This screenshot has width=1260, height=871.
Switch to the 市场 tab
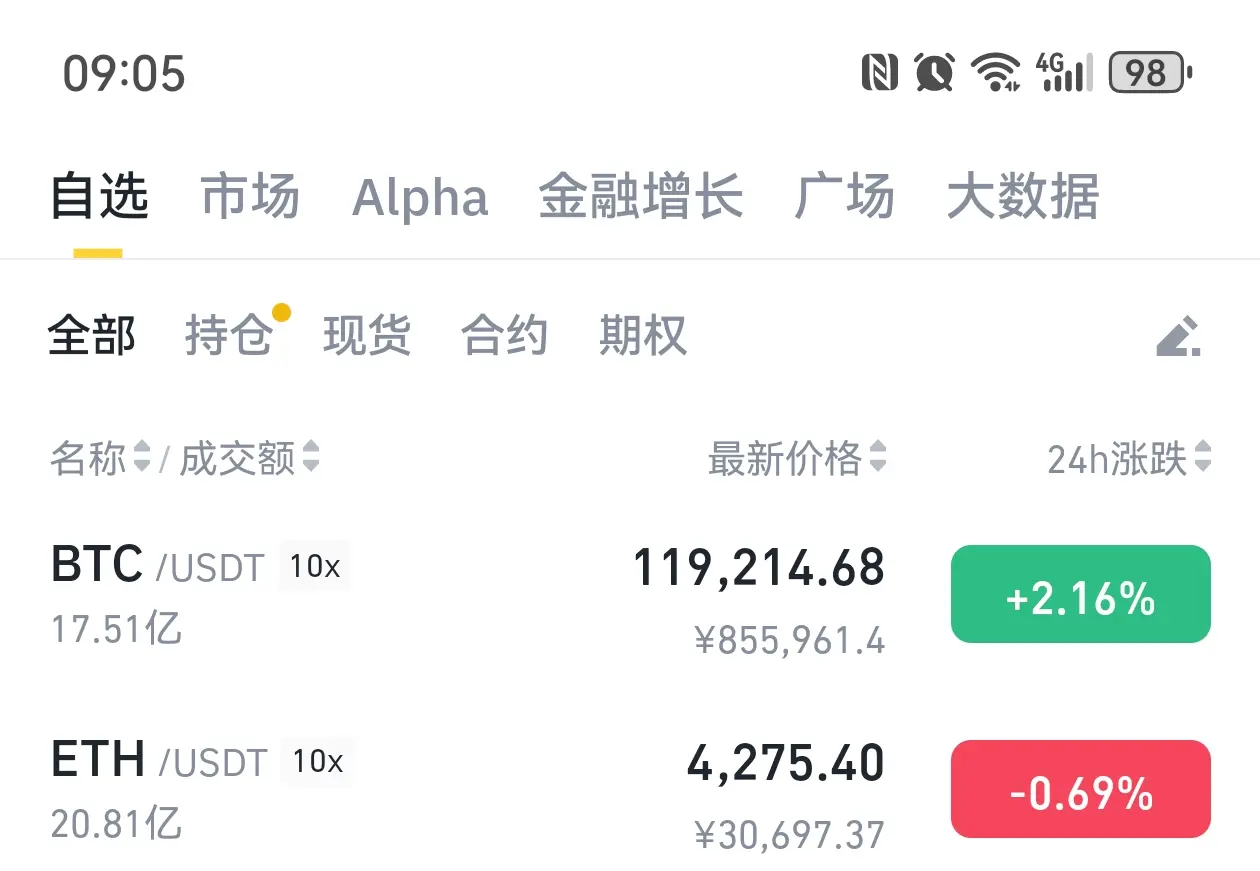point(250,196)
